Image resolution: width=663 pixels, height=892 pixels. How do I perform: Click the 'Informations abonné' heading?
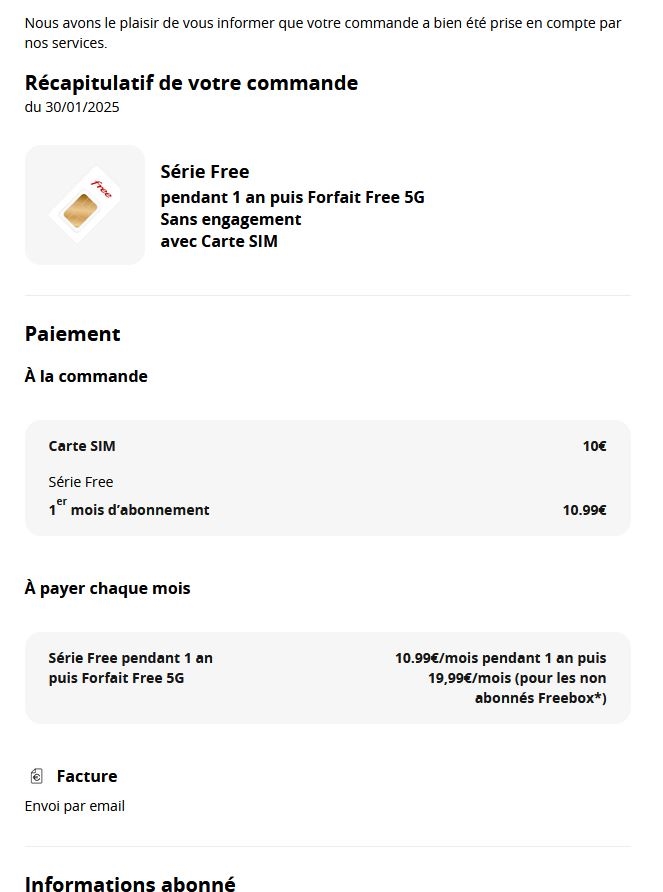pyautogui.click(x=130, y=883)
